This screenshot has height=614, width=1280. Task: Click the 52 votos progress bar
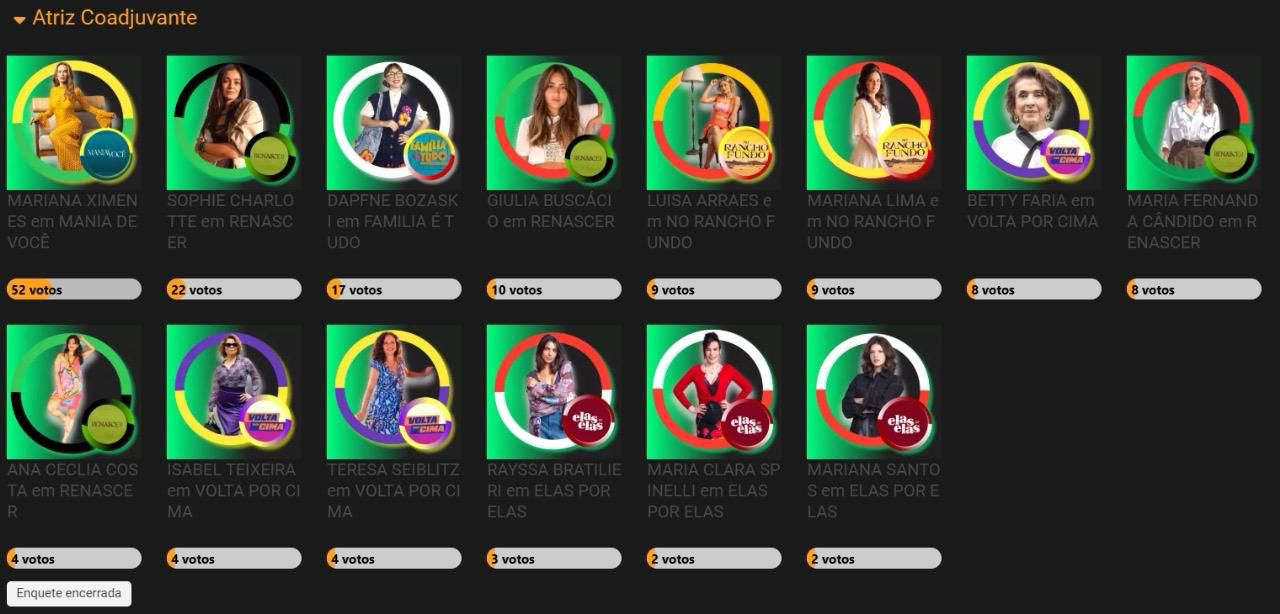pos(74,290)
